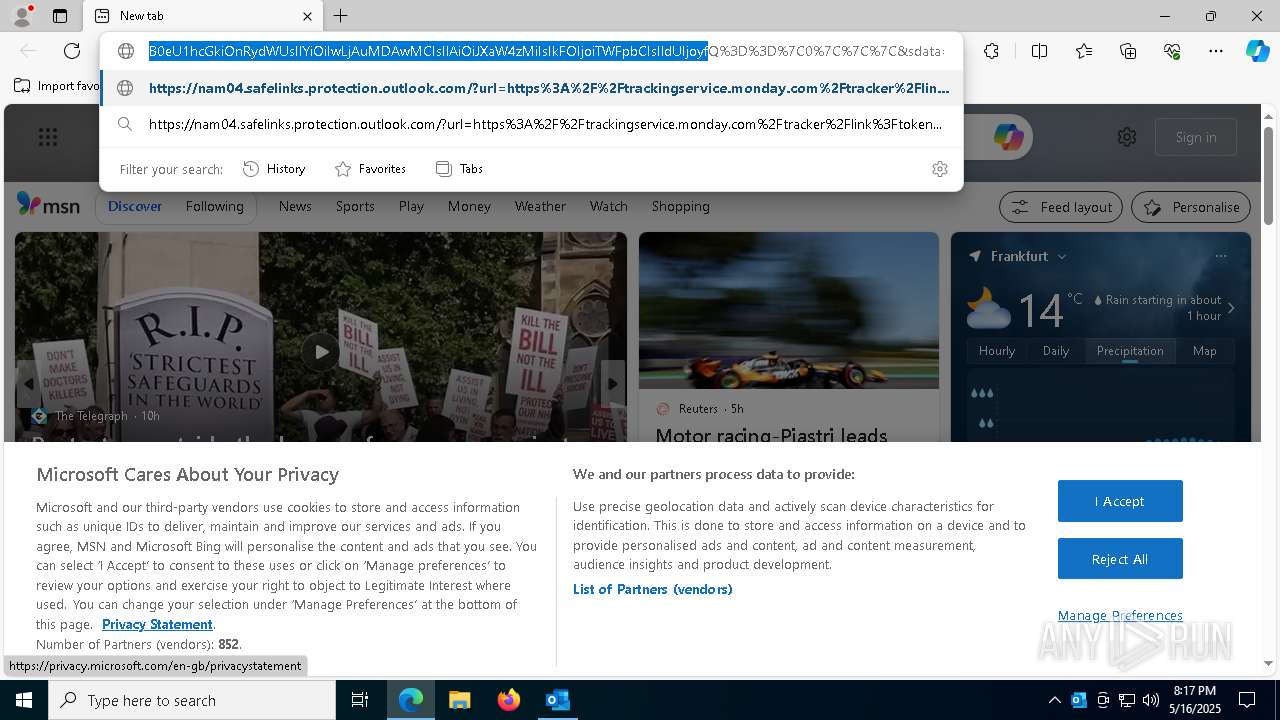This screenshot has height=720, width=1280.
Task: Open Import favorites bookmark bar item
Action: pos(57,86)
